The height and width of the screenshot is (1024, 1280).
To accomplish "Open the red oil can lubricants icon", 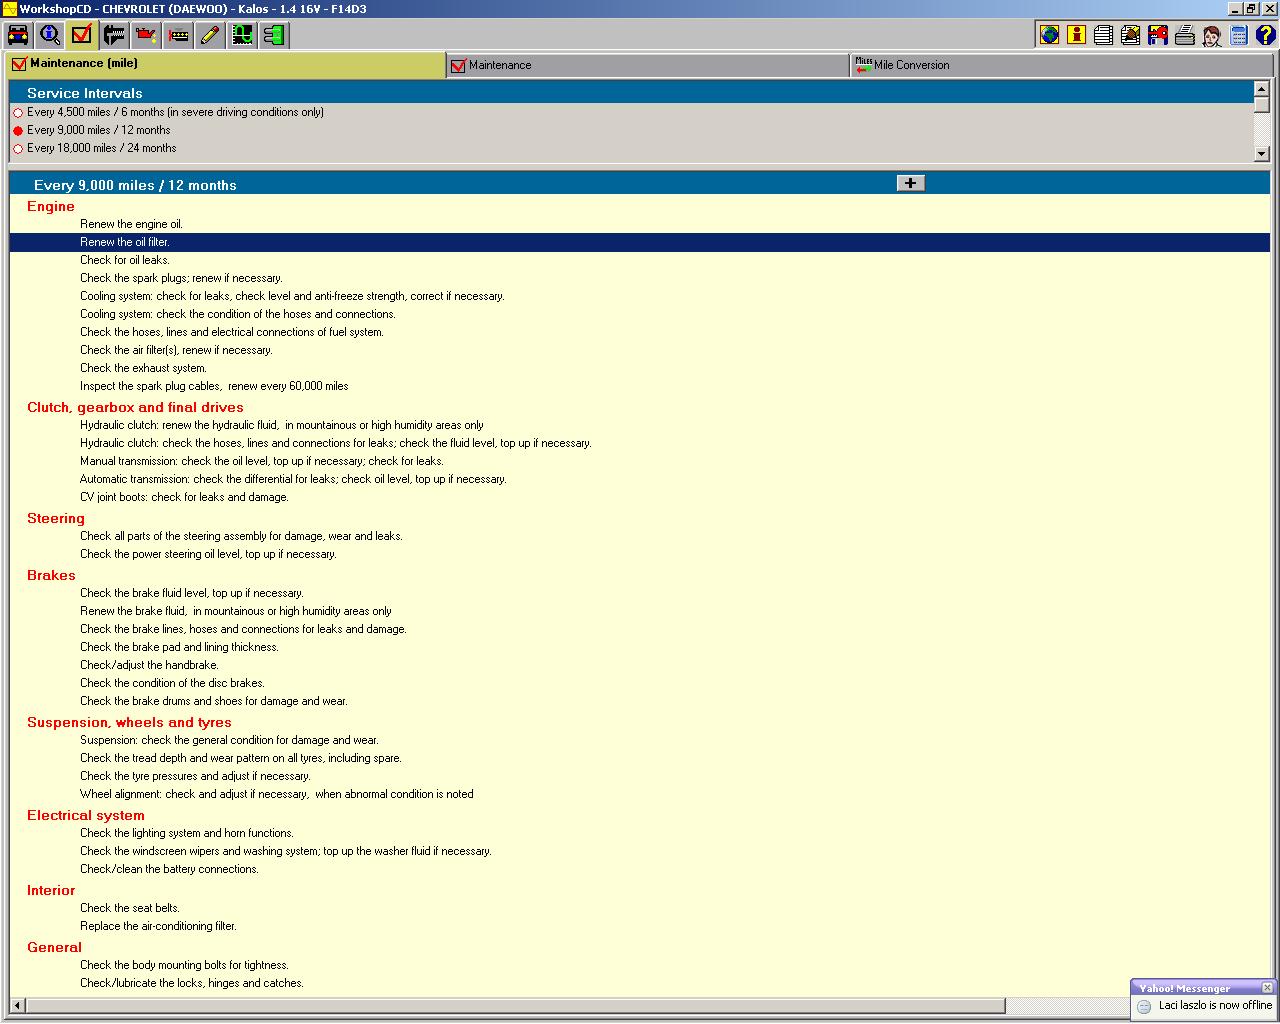I will click(x=146, y=35).
